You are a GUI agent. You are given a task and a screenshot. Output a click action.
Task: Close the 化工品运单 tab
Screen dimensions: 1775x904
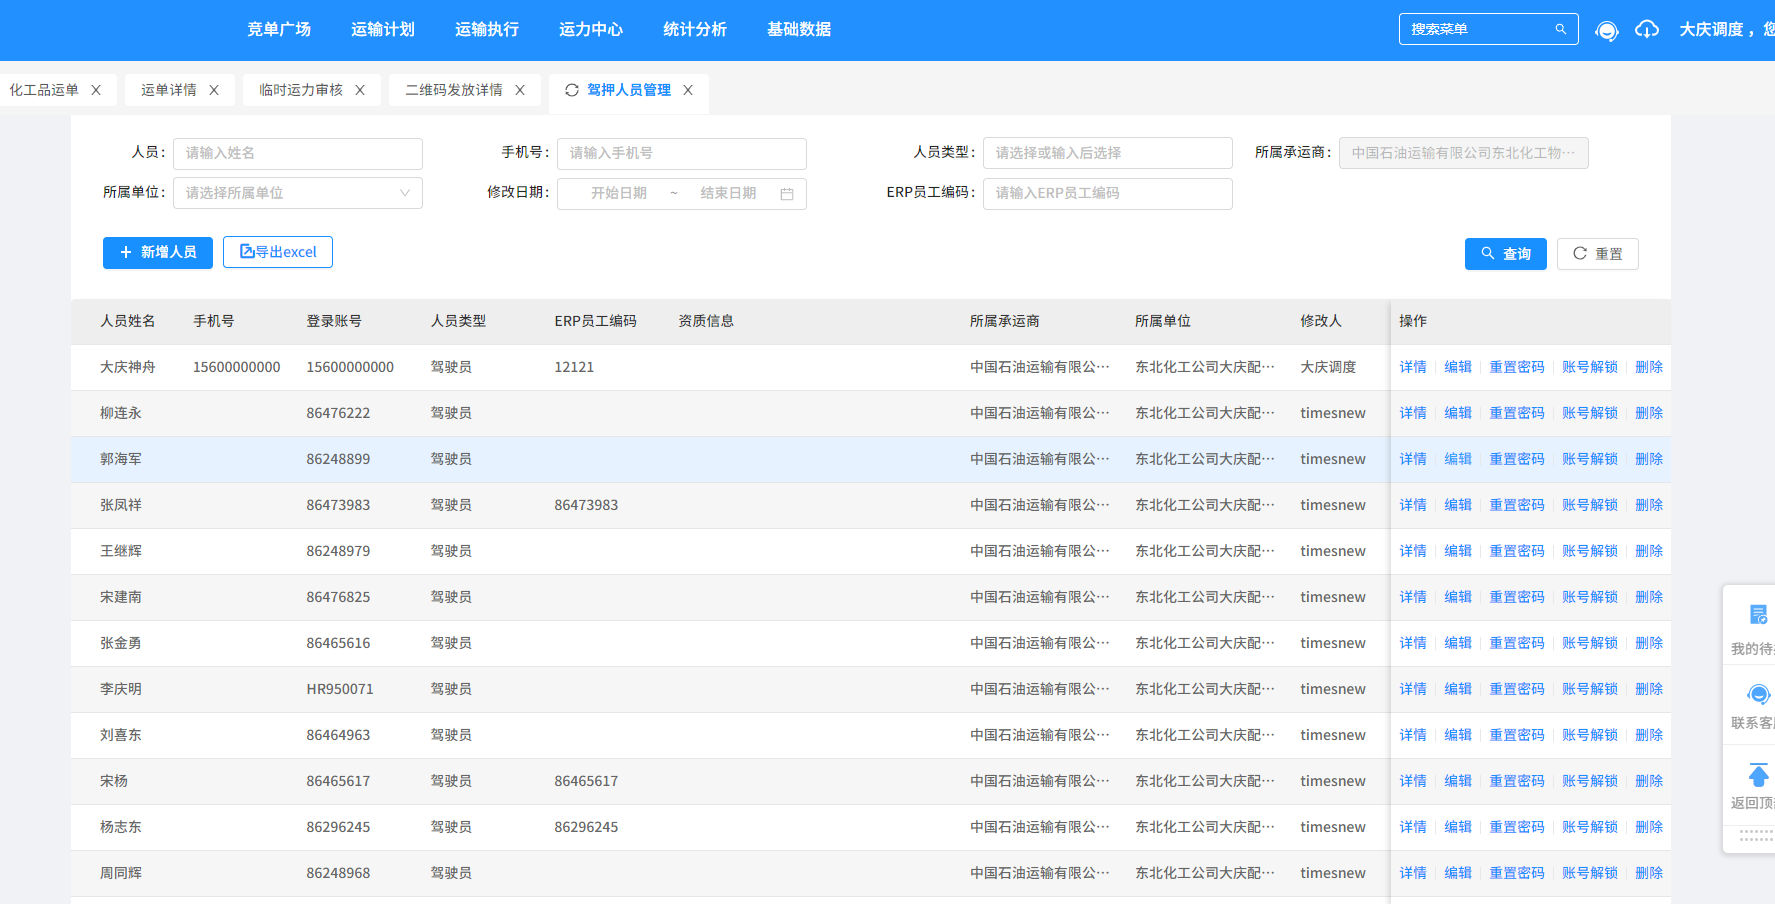96,90
